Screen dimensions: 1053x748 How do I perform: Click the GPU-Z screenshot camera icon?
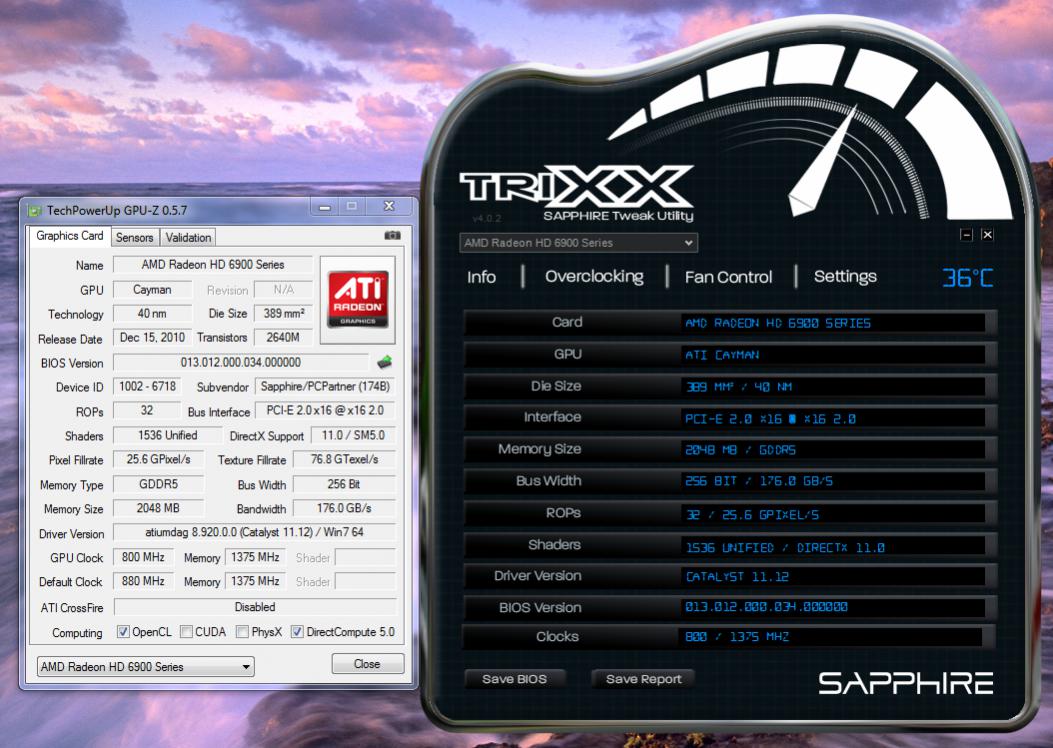point(392,236)
